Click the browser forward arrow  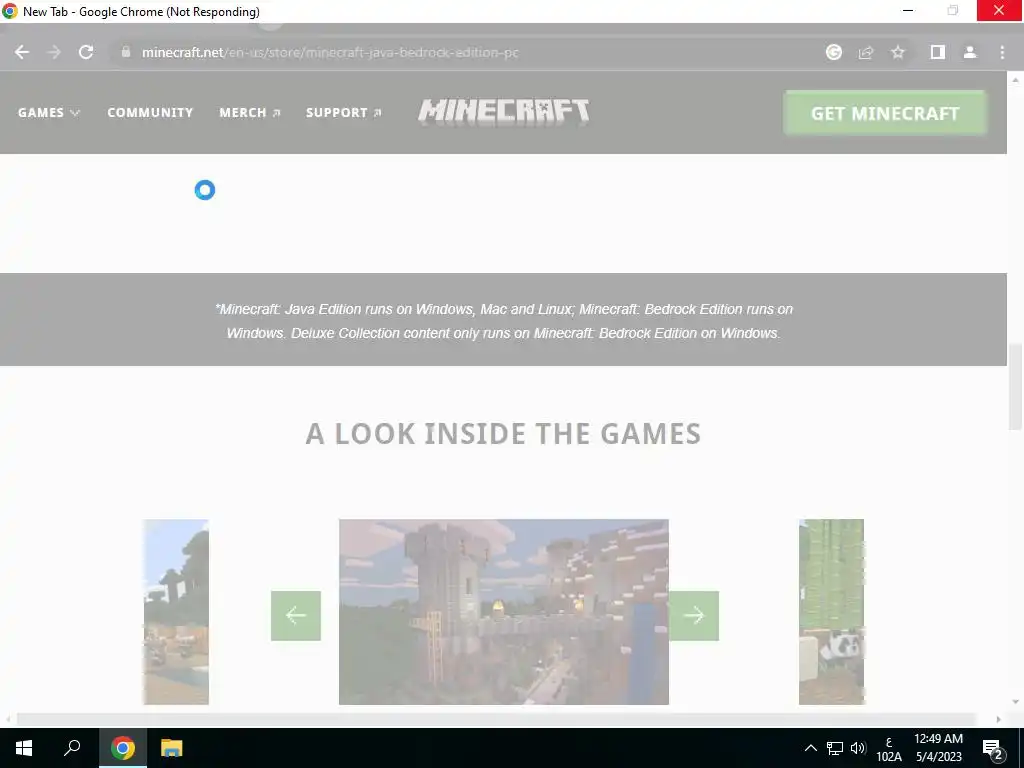click(54, 52)
